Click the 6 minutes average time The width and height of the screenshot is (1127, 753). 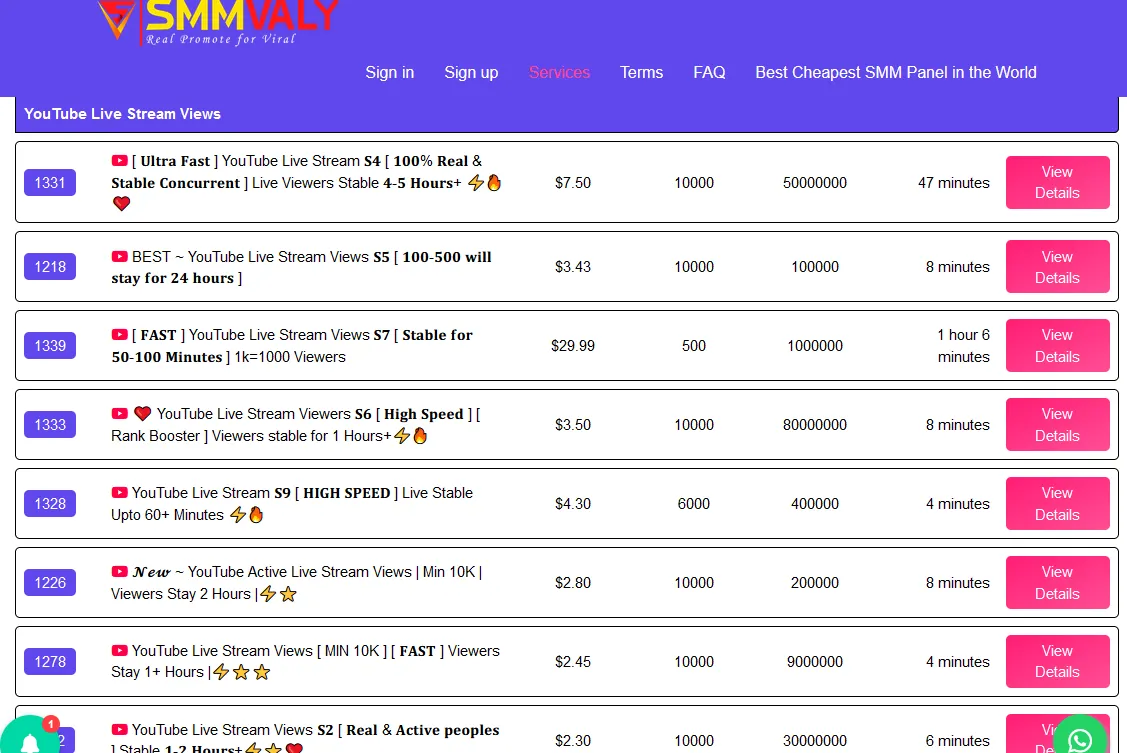pos(957,741)
